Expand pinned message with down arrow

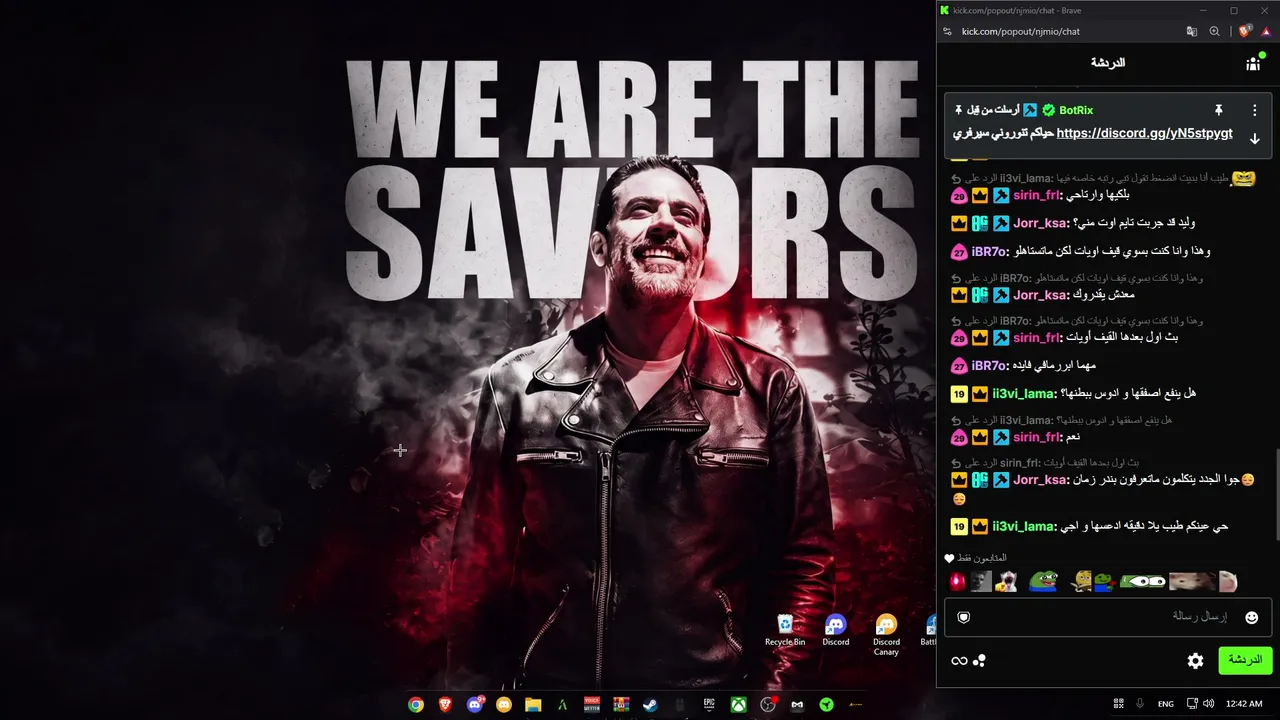[1254, 139]
